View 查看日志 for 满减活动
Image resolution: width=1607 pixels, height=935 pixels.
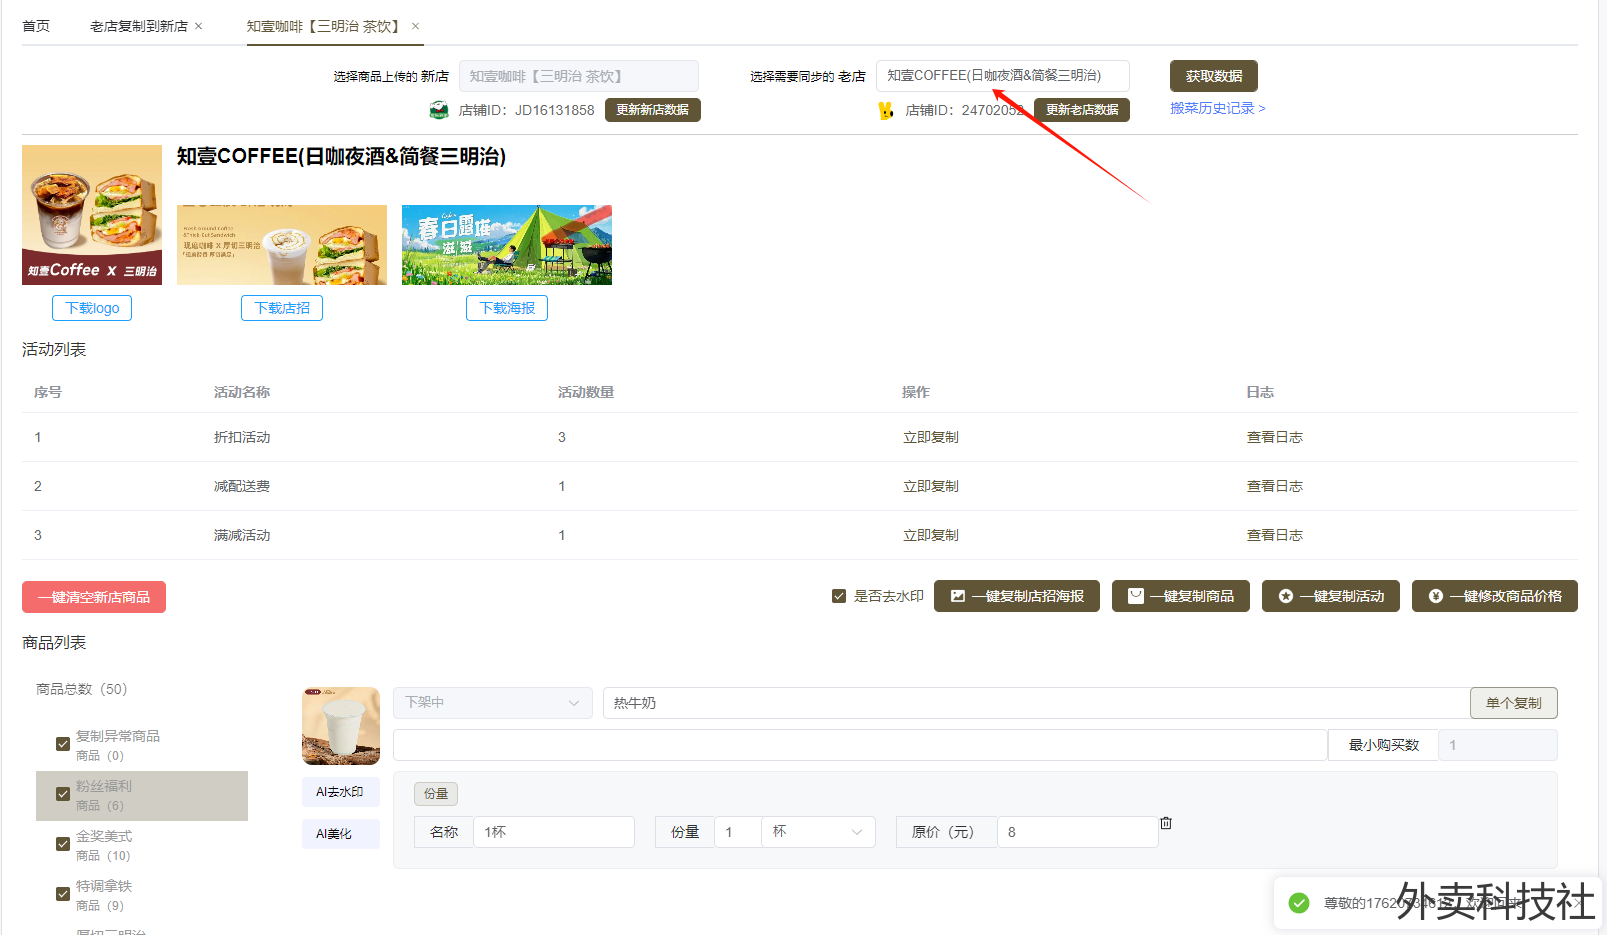click(1275, 535)
